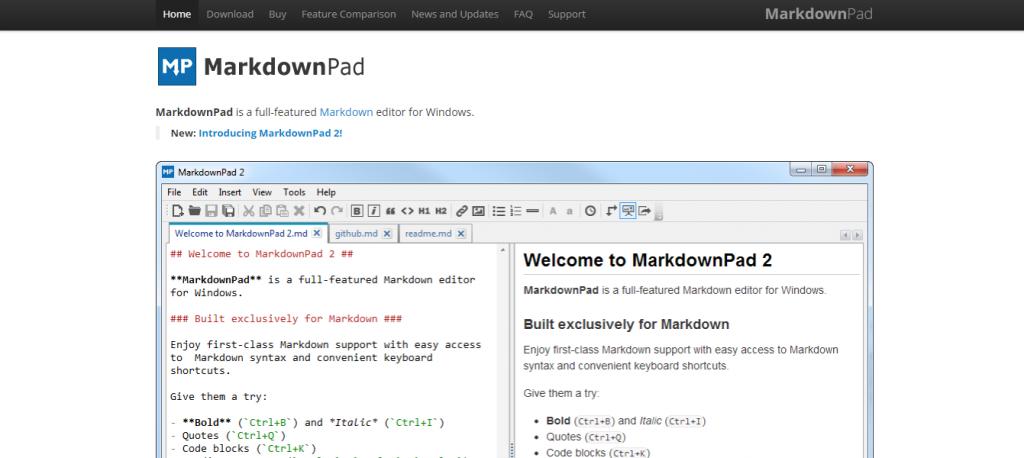Viewport: 1024px width, 458px height.
Task: Click the Copy toolbar icon
Action: (265, 210)
